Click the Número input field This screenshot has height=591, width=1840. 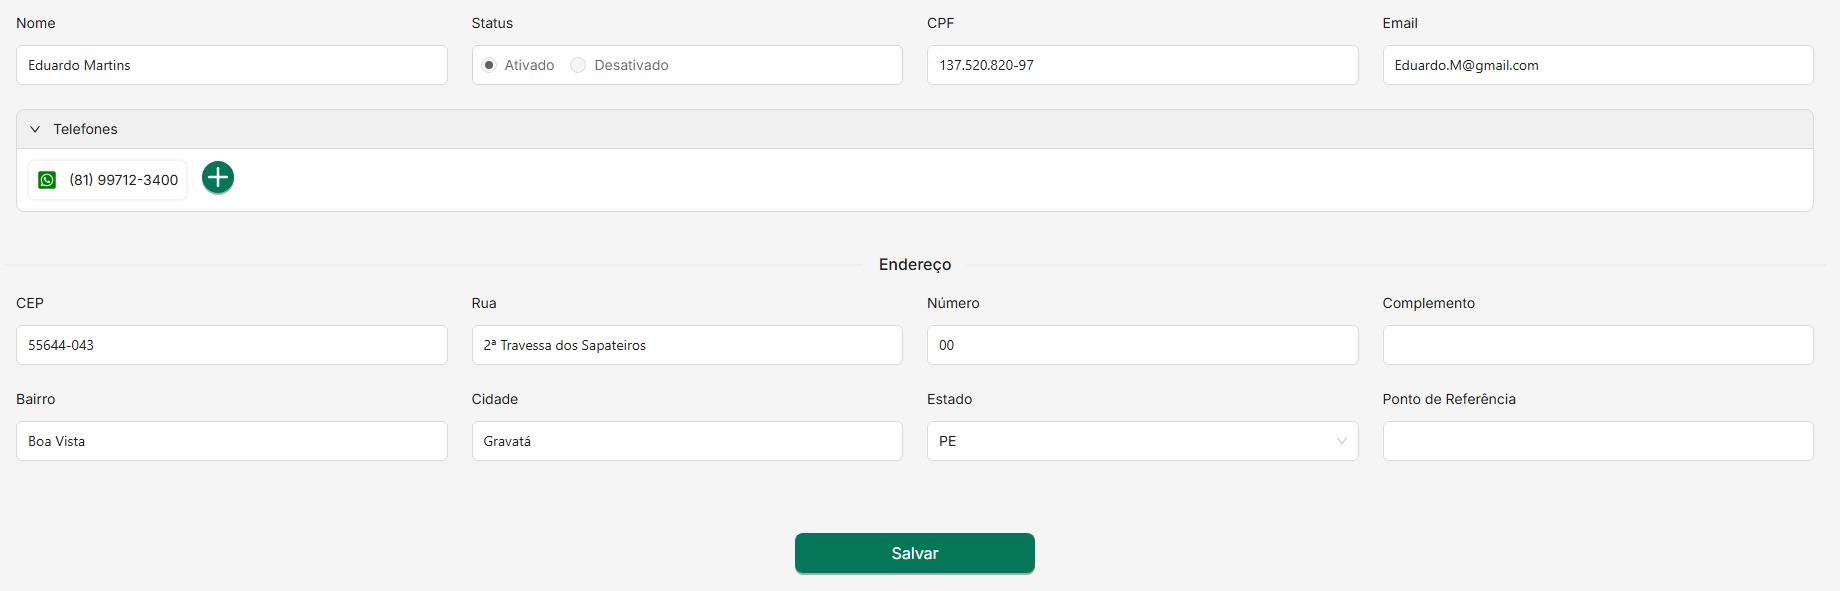[x=1141, y=345]
